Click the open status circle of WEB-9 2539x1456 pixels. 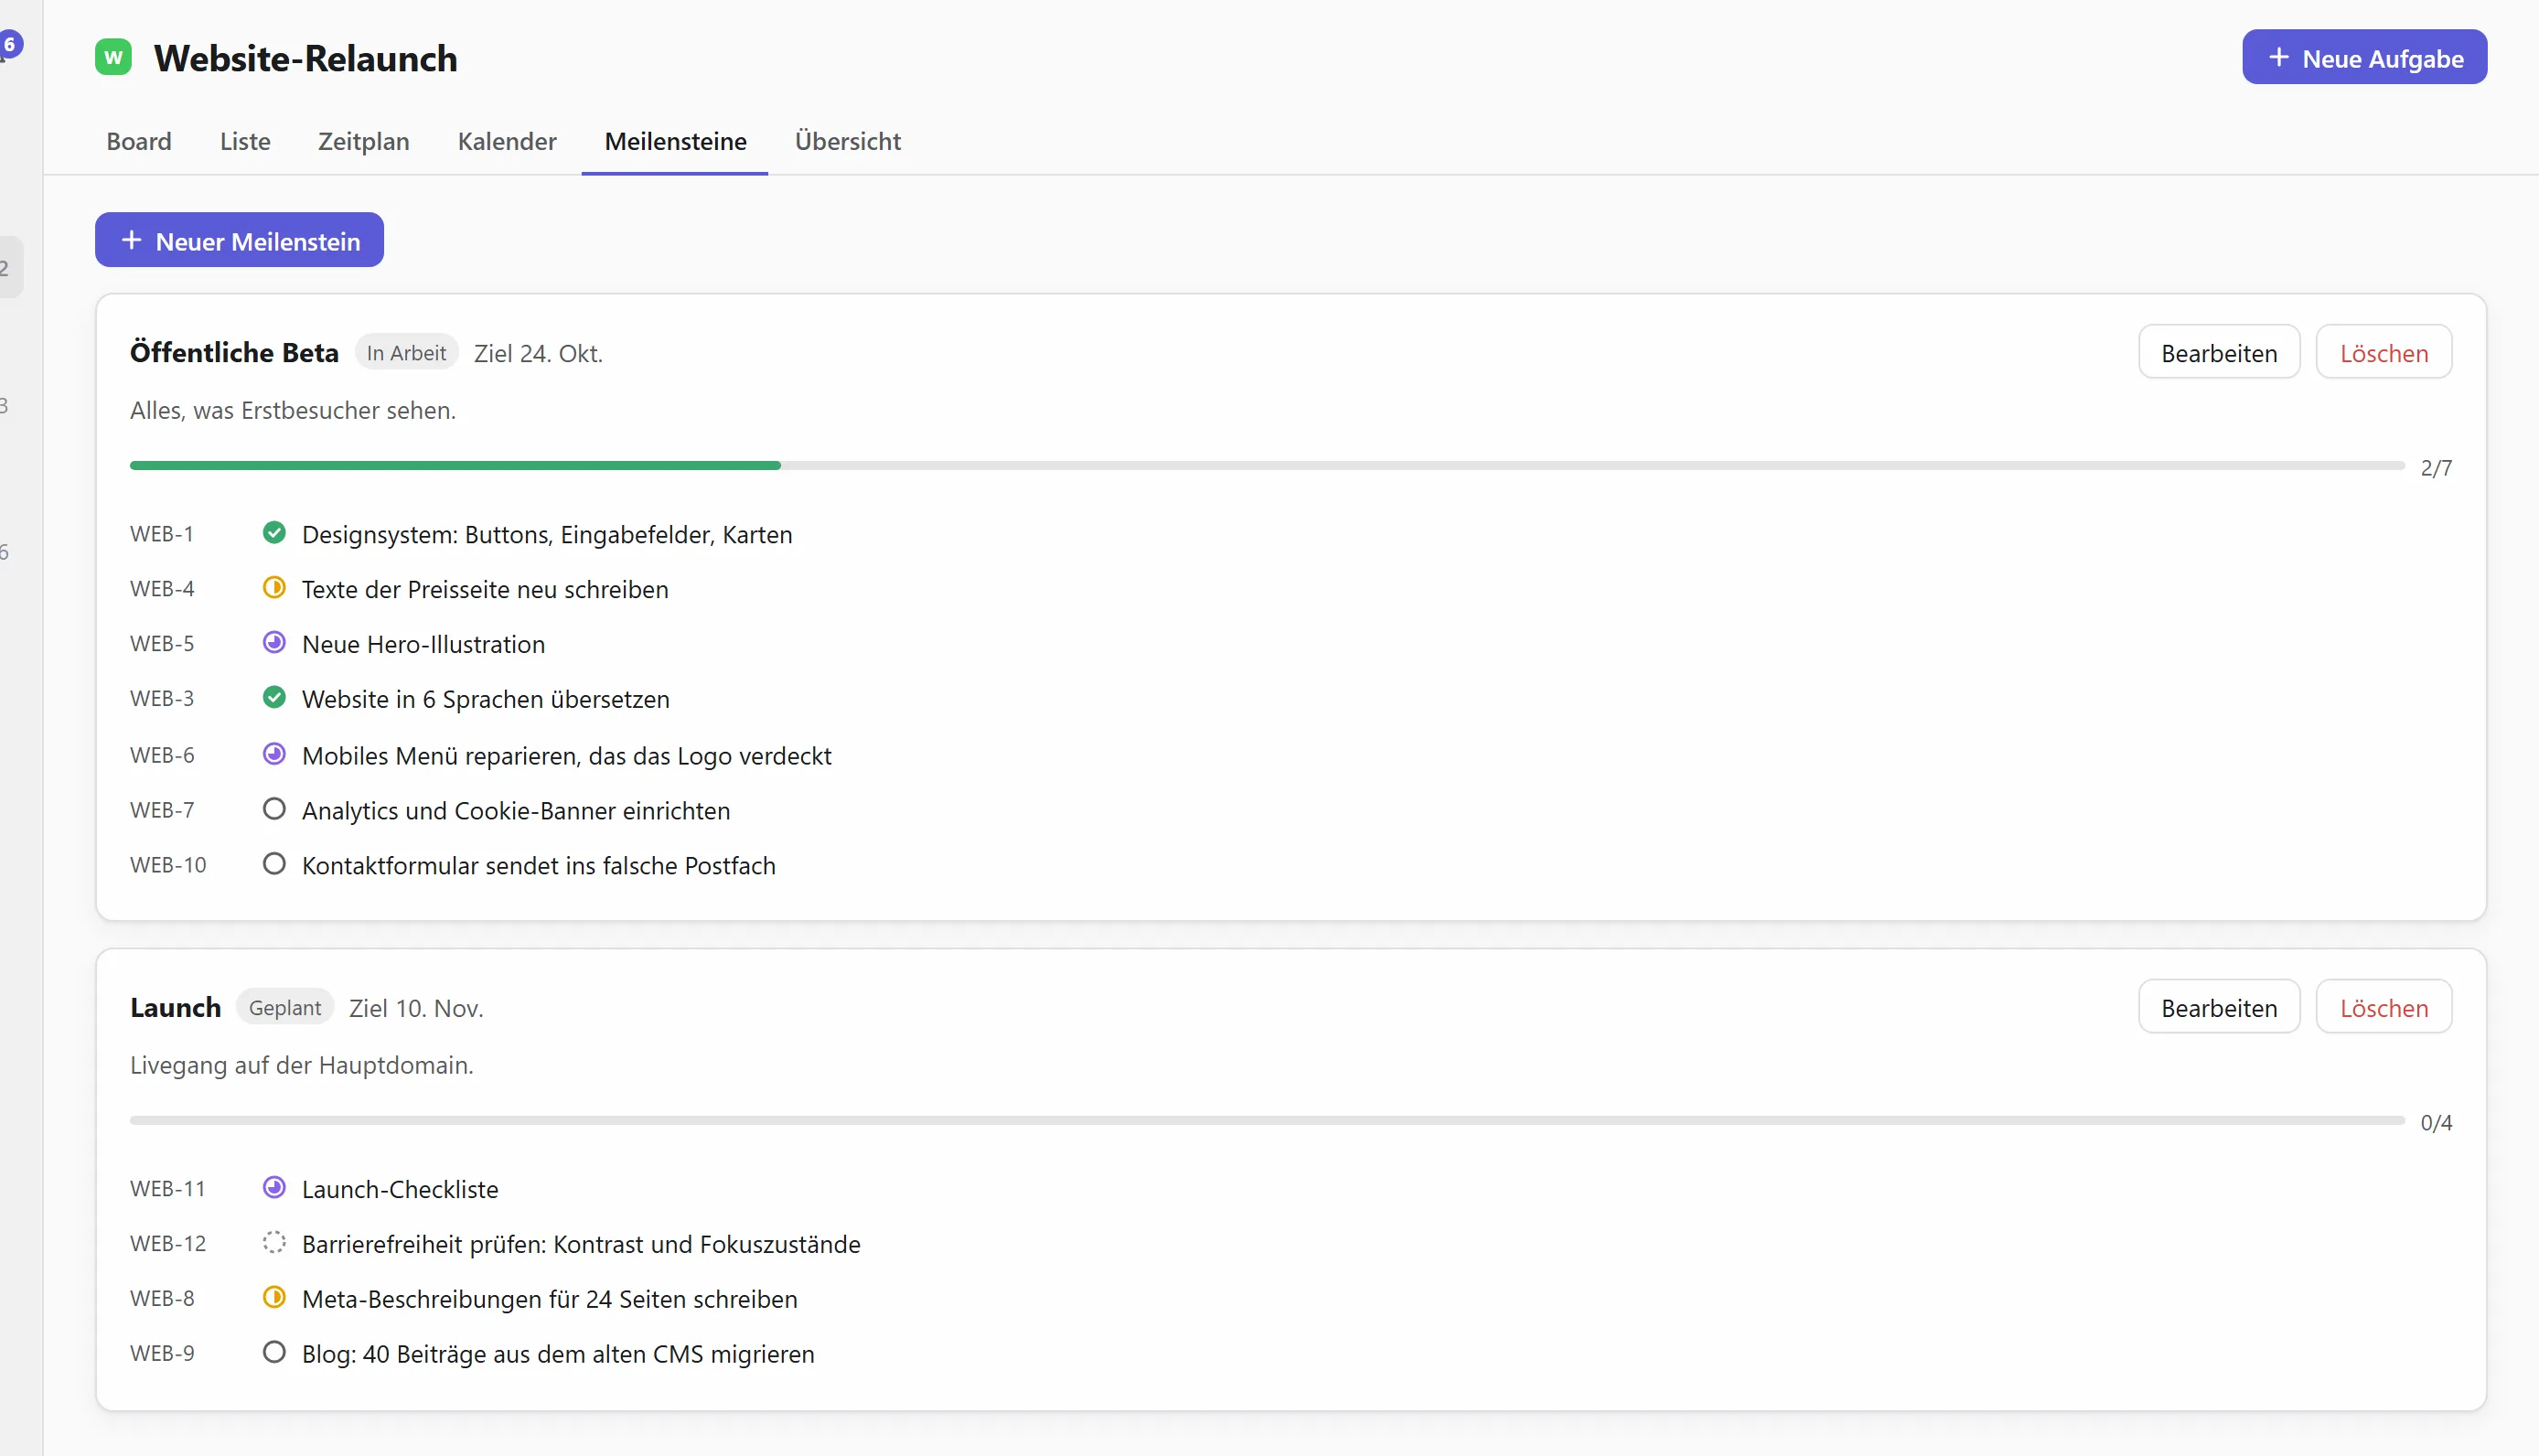tap(274, 1353)
